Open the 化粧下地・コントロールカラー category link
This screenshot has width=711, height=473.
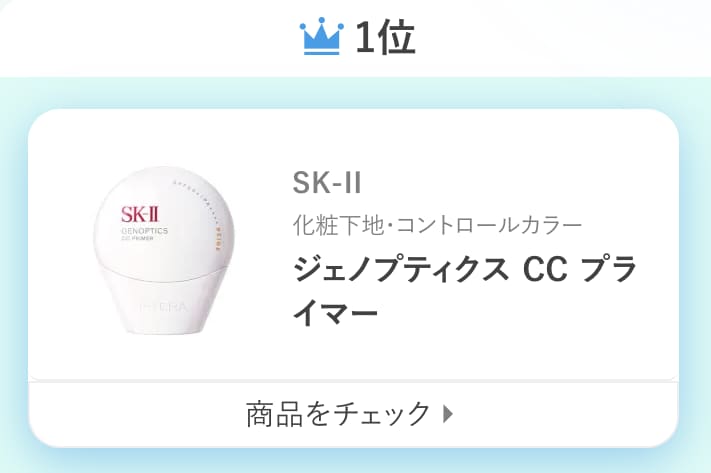click(437, 225)
